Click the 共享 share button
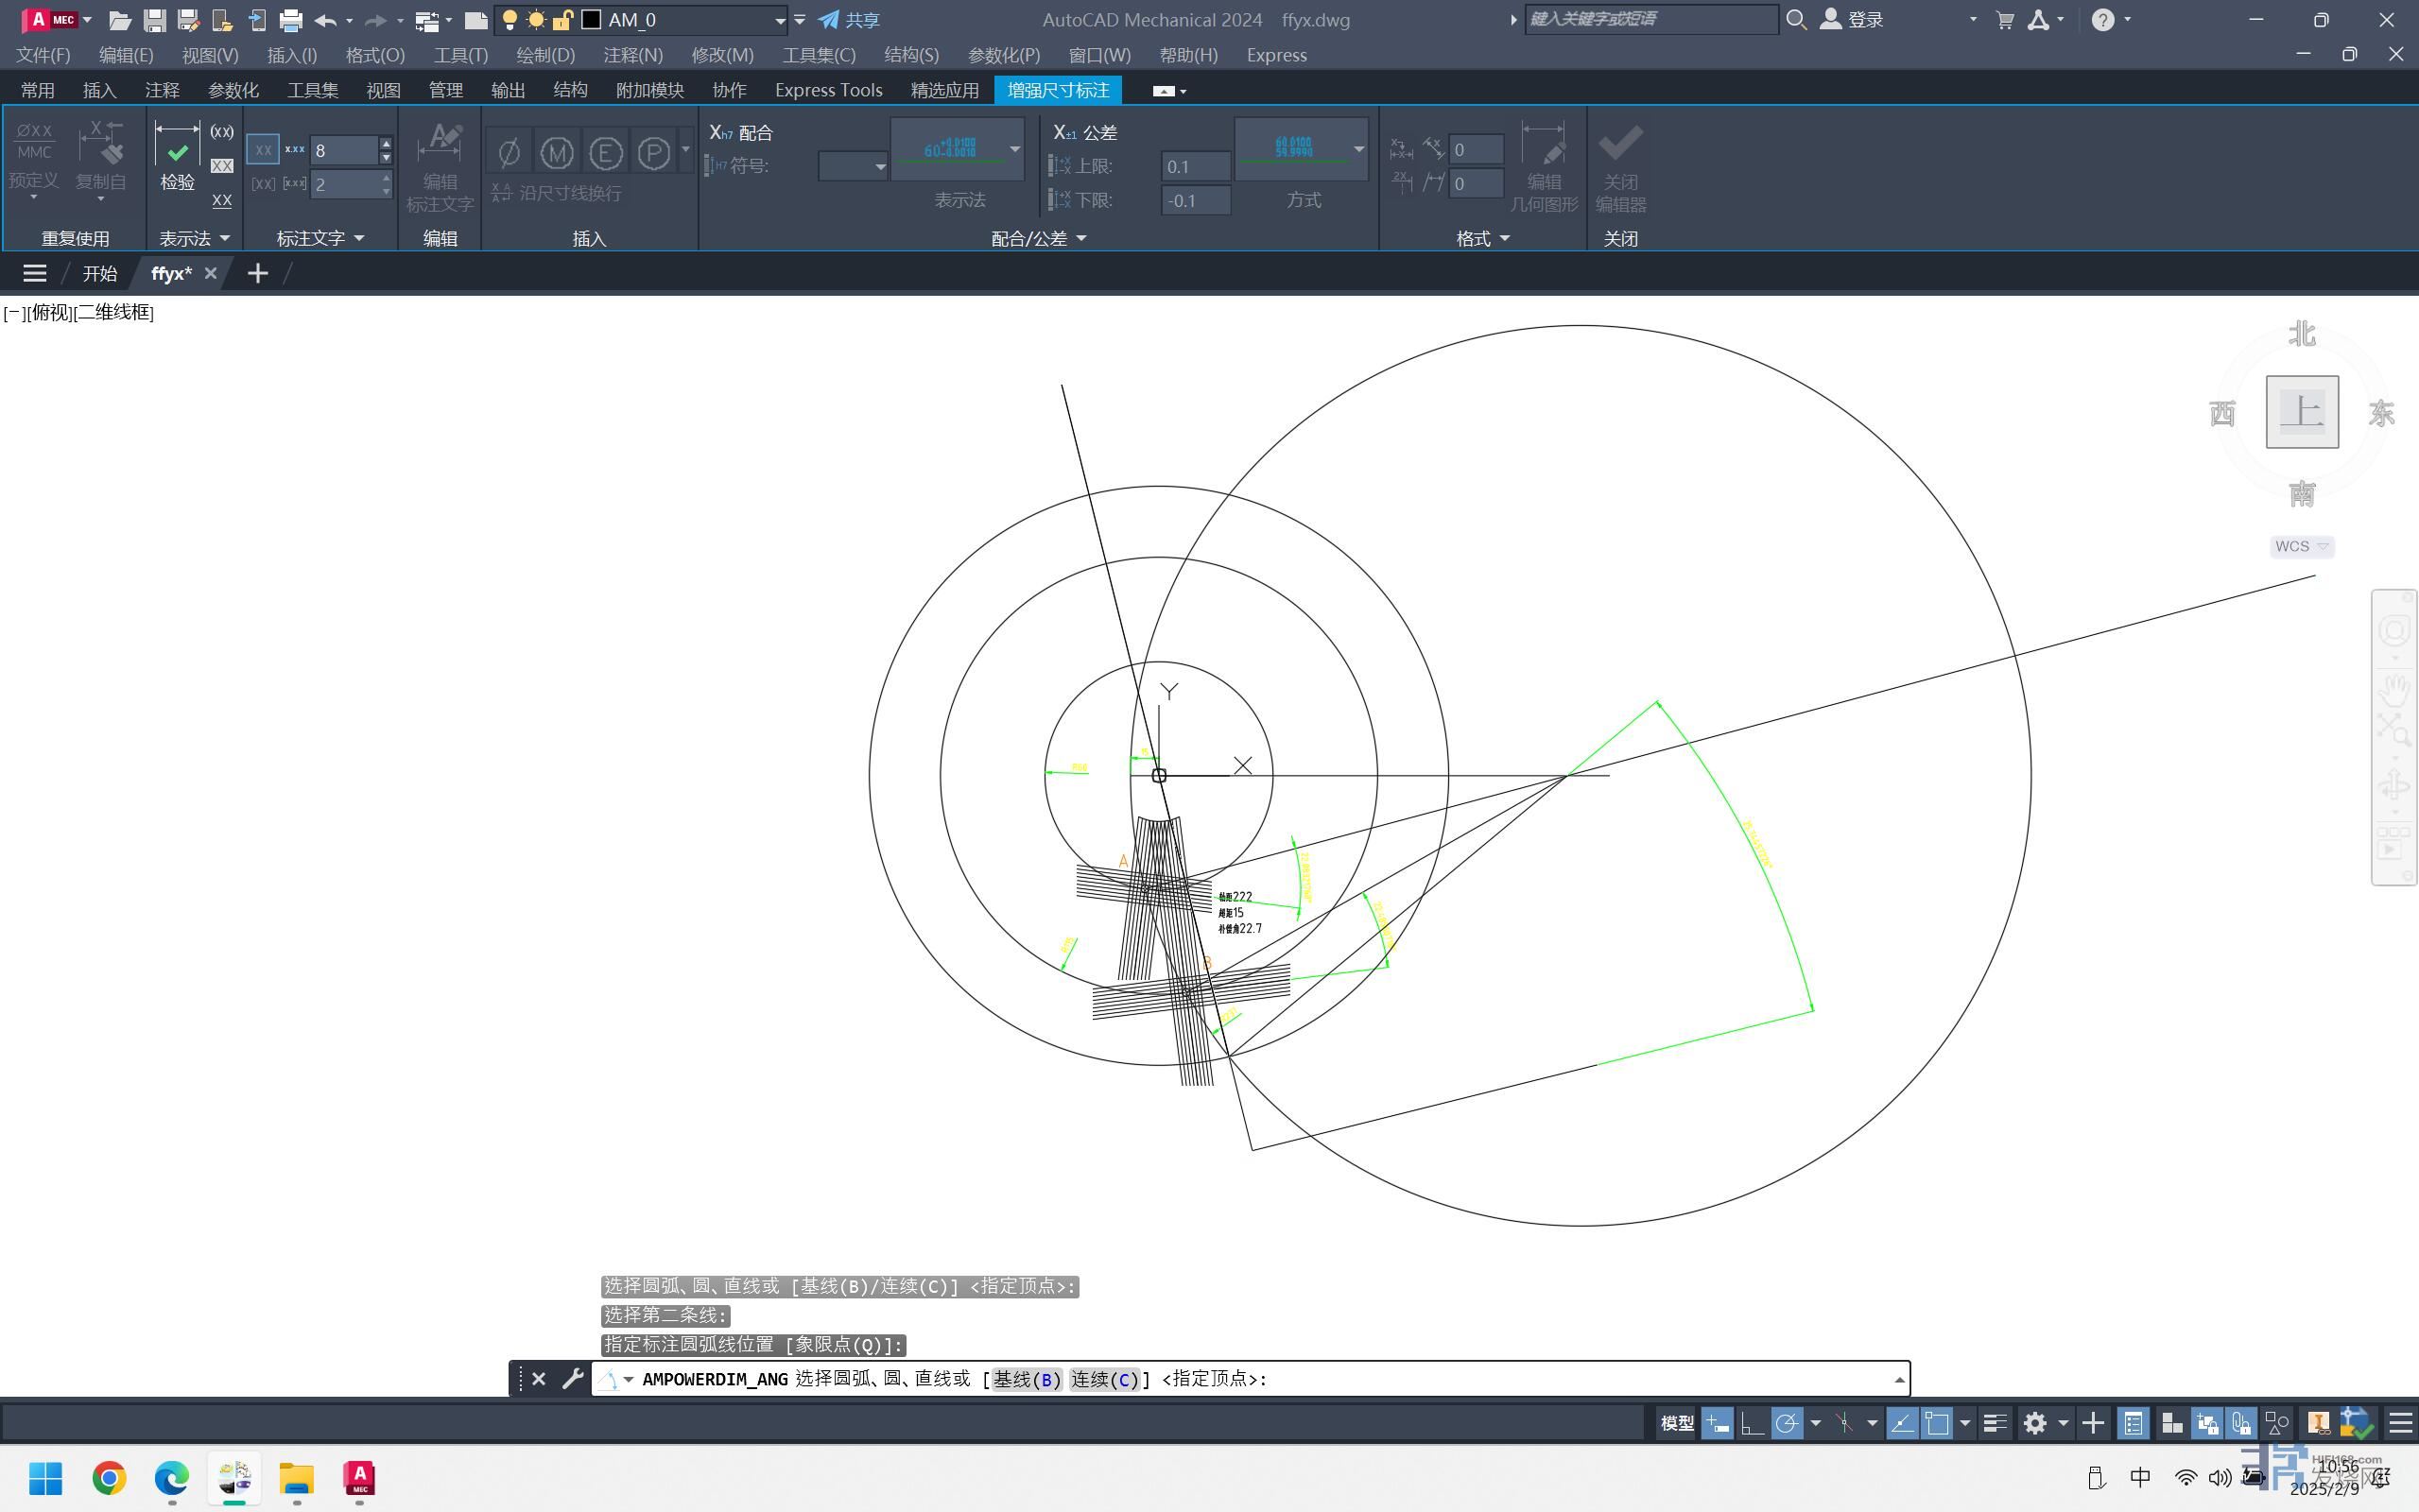 click(x=849, y=20)
